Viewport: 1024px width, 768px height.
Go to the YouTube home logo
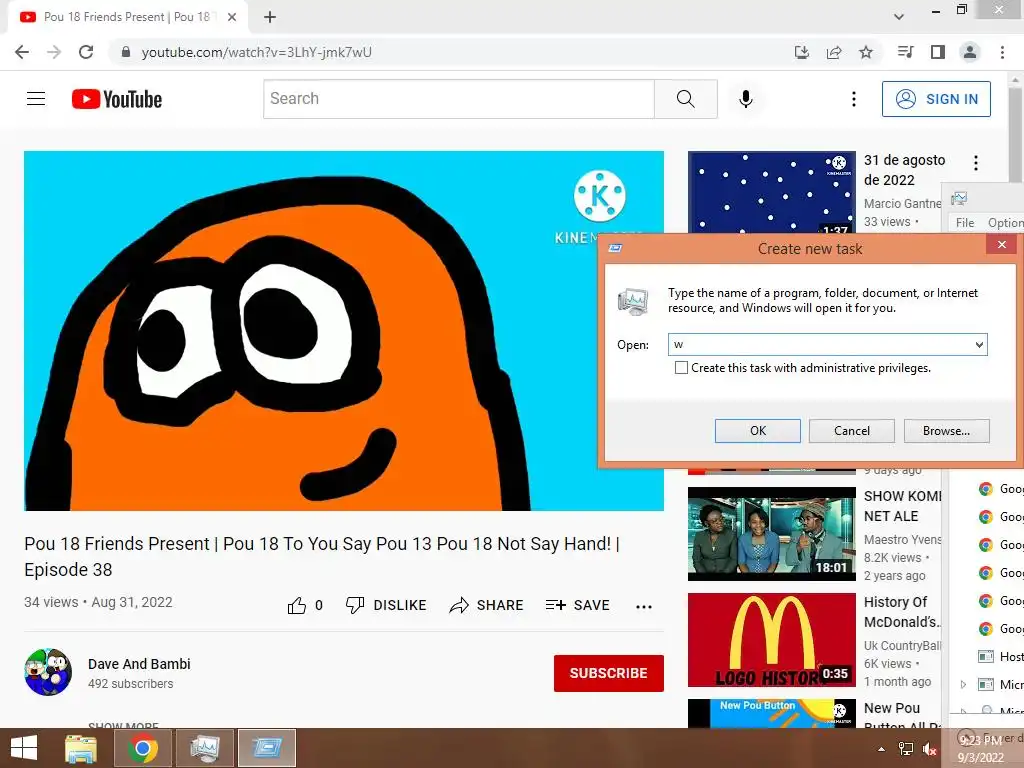(x=117, y=99)
